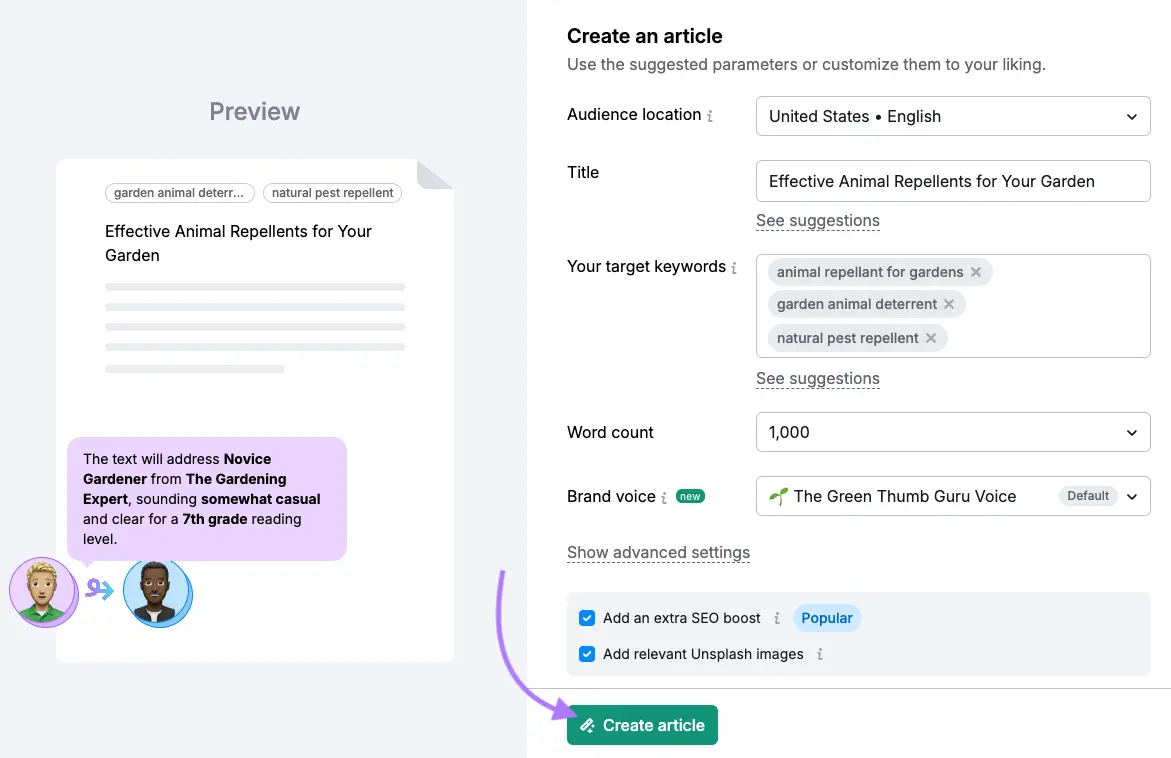
Task: Remove 'natural pest repellent' keyword tag
Action: point(931,338)
